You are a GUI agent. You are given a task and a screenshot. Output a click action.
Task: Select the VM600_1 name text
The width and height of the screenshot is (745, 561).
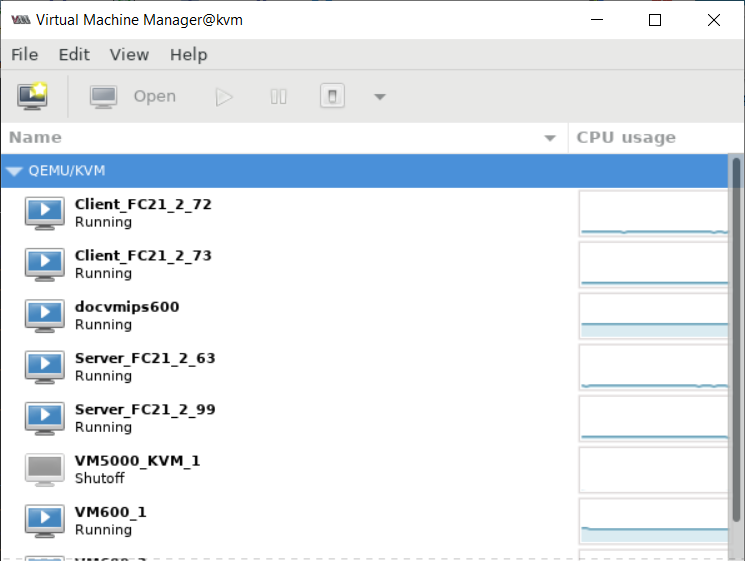(x=111, y=512)
